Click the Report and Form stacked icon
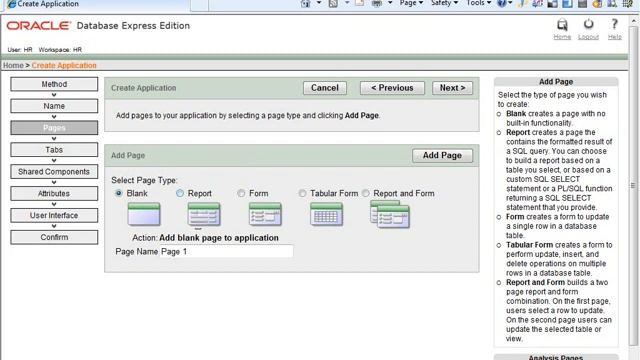 (x=389, y=214)
